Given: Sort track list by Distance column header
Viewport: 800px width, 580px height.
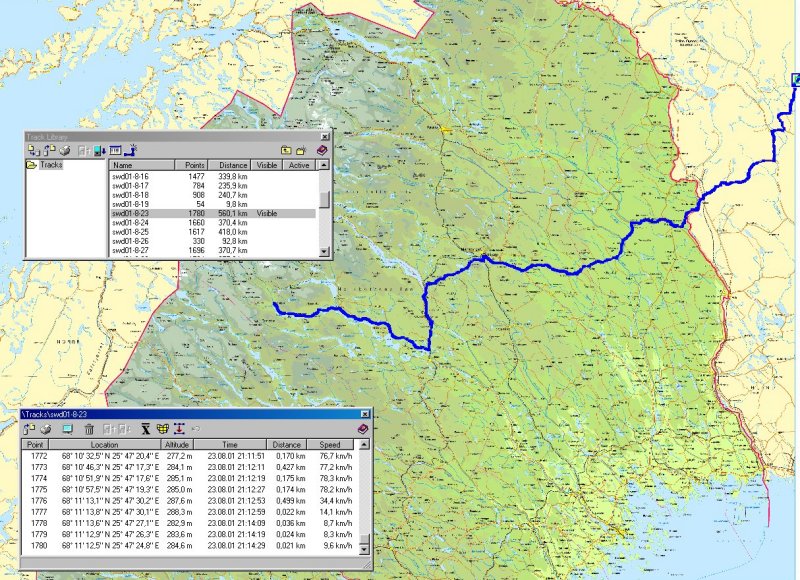Looking at the screenshot, I should click(232, 165).
